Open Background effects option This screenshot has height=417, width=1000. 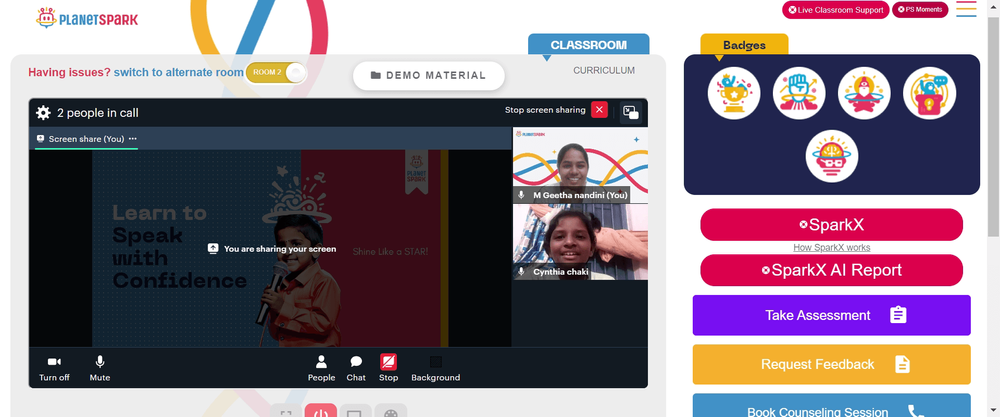pyautogui.click(x=436, y=369)
